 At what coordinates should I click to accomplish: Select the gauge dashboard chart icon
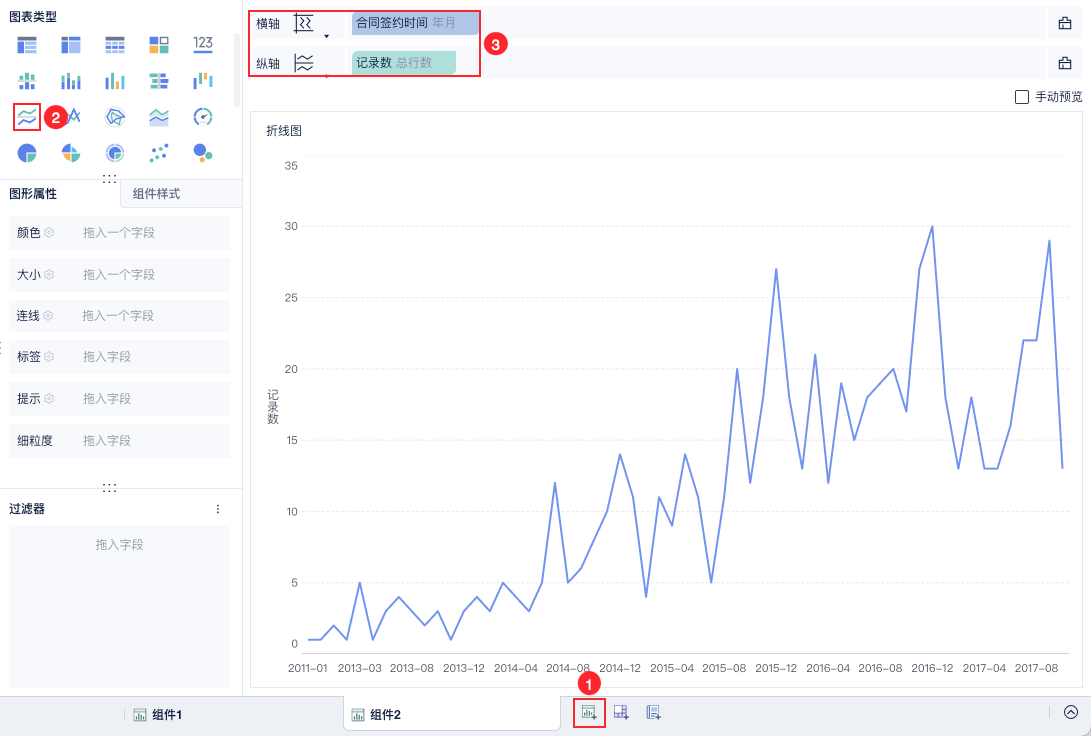pos(203,117)
